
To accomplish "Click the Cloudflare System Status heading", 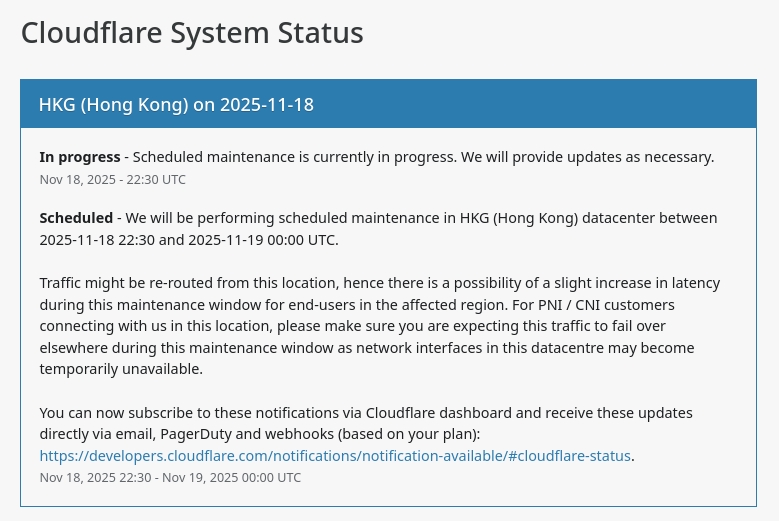I will point(192,33).
